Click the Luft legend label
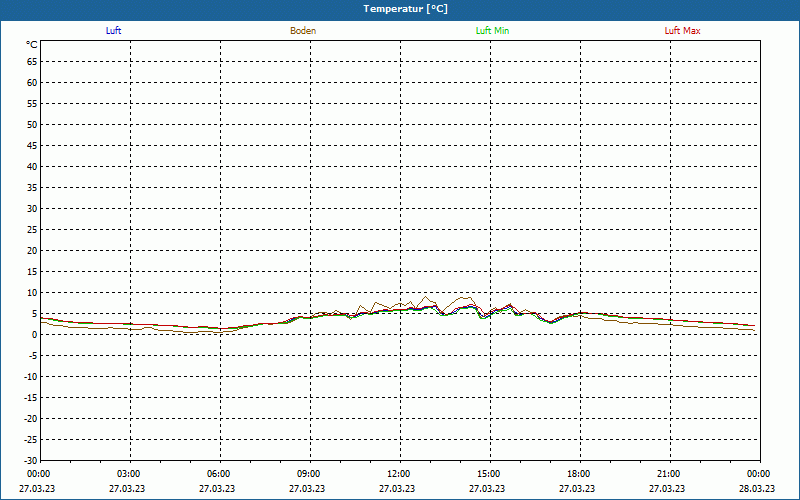This screenshot has width=800, height=500. pos(113,31)
